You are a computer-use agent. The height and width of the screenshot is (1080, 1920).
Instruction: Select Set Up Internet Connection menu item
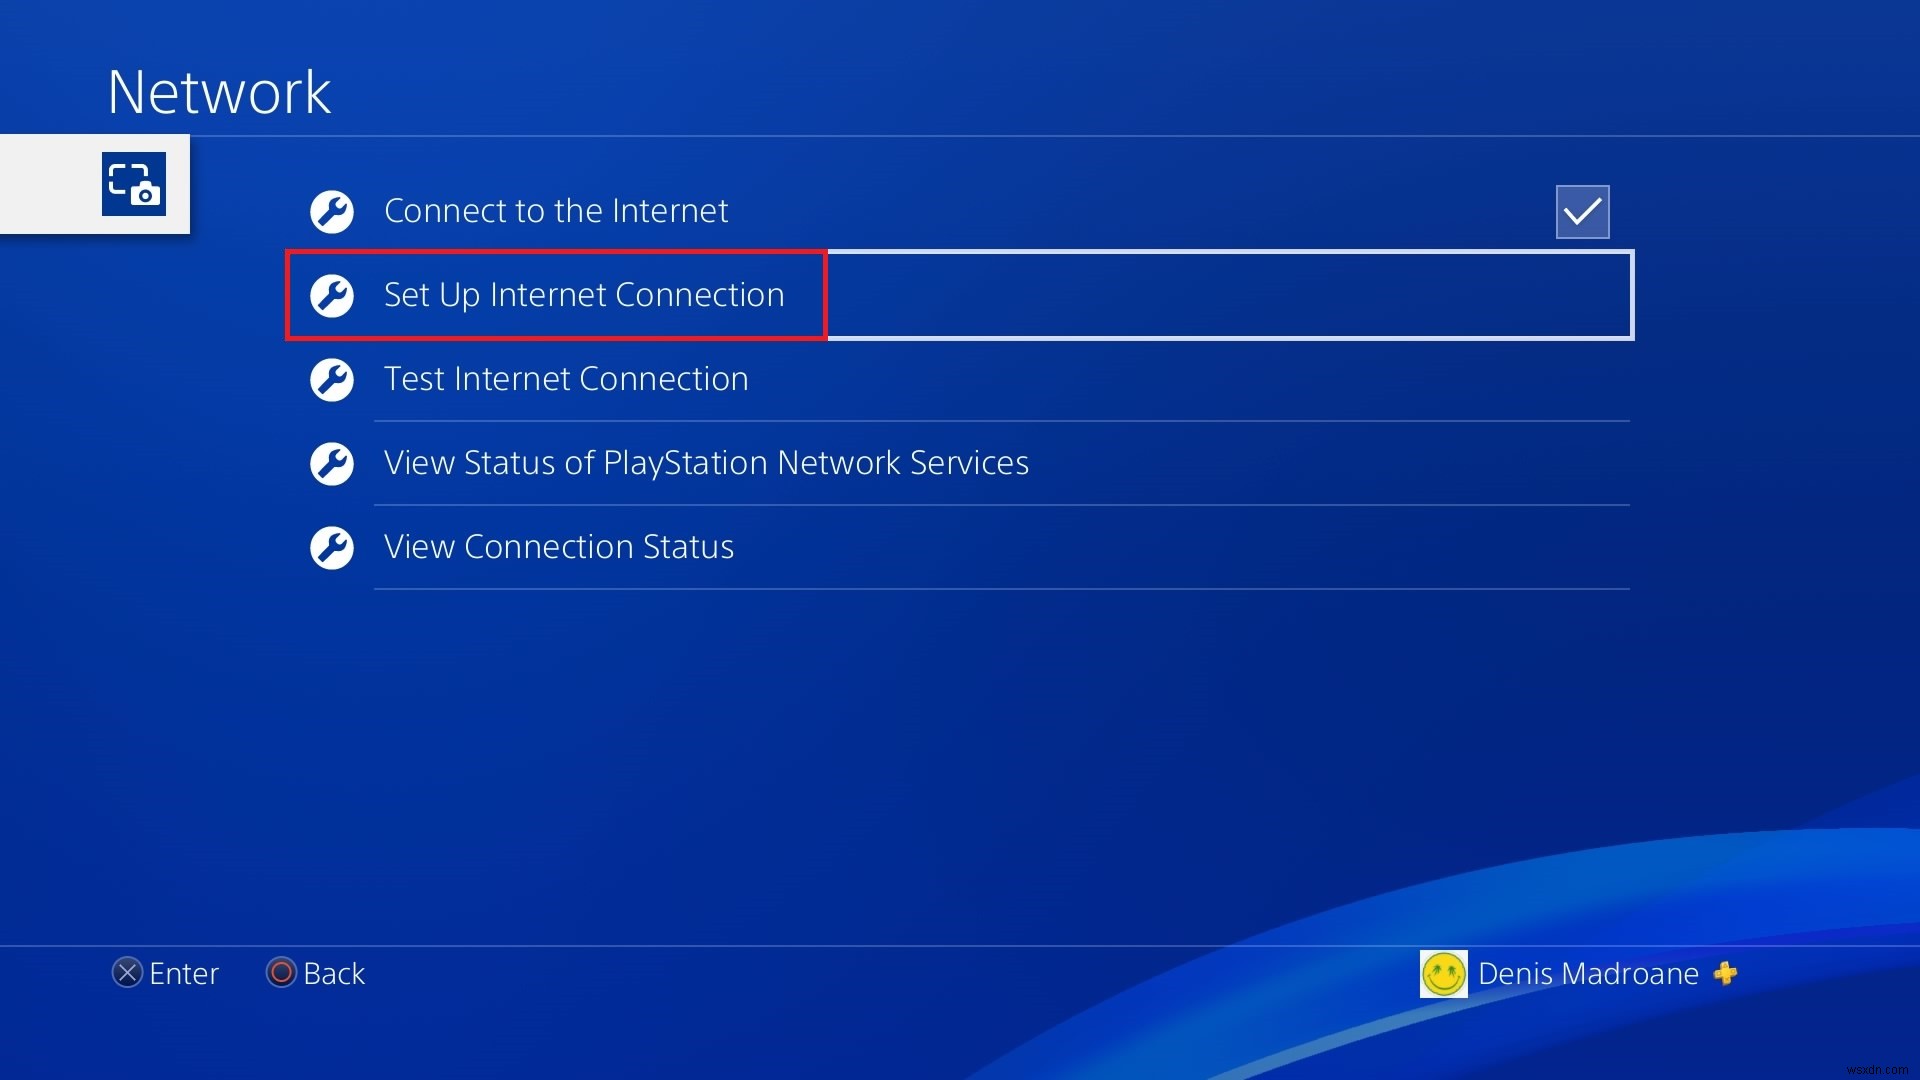(x=584, y=294)
